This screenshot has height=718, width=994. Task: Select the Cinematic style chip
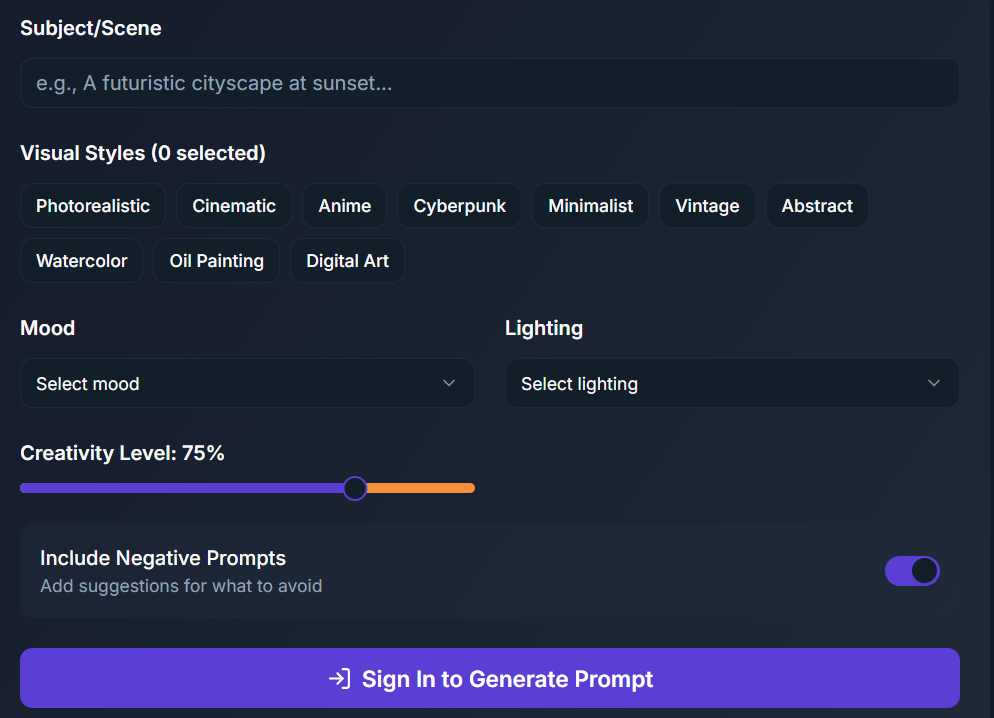coord(233,205)
